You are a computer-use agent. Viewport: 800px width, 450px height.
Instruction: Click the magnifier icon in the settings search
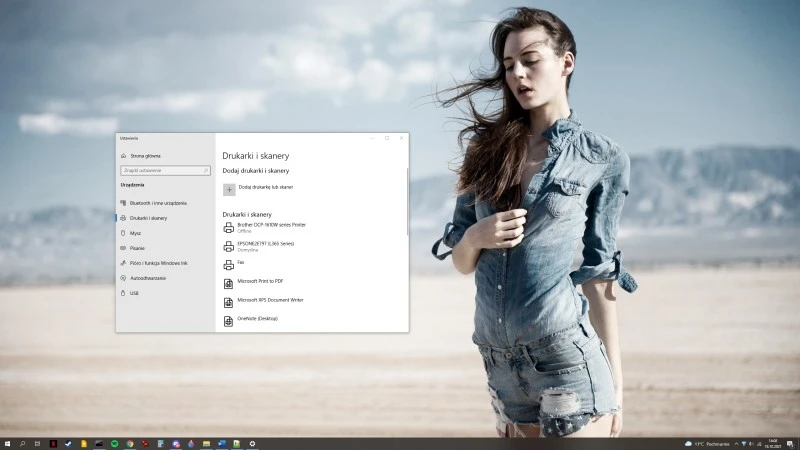(206, 170)
